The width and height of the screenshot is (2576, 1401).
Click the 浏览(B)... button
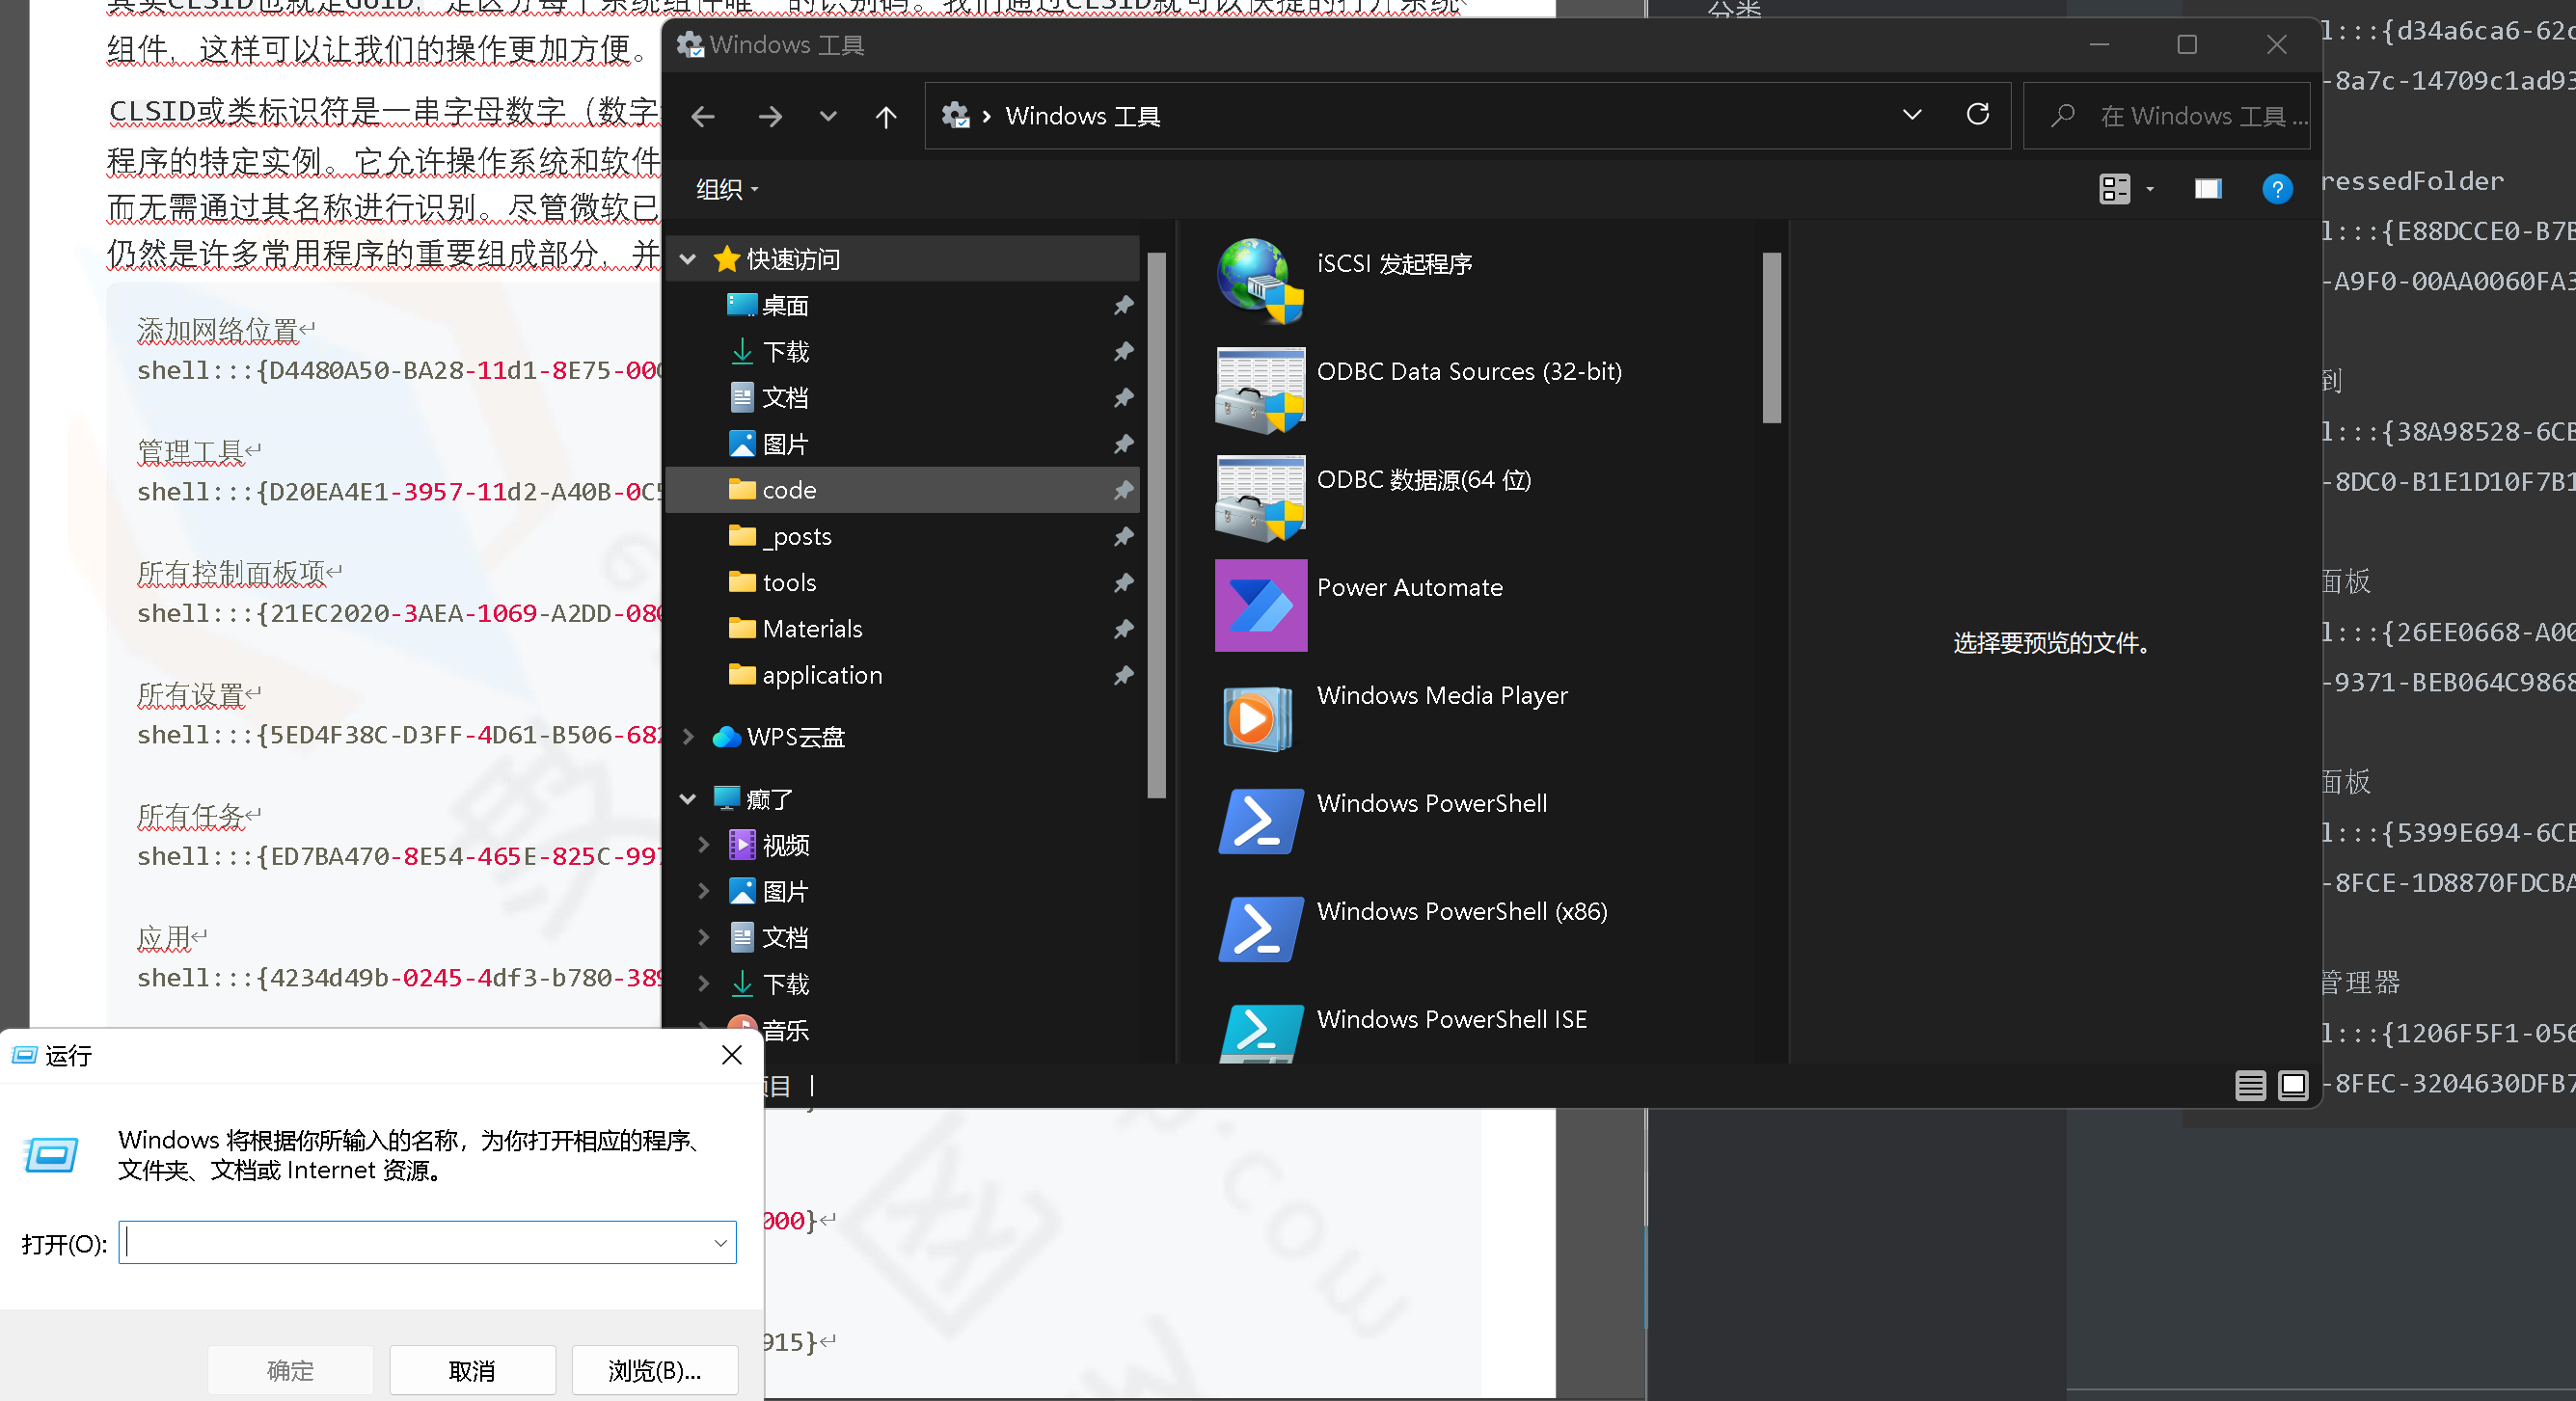(x=654, y=1370)
